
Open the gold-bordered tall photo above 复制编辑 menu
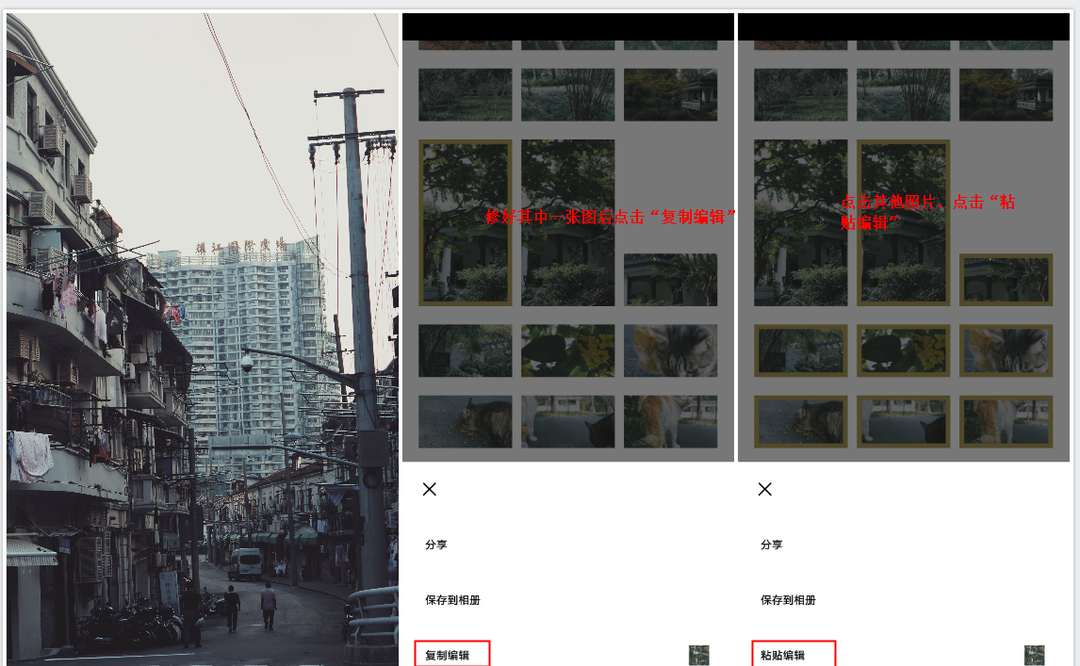point(465,222)
